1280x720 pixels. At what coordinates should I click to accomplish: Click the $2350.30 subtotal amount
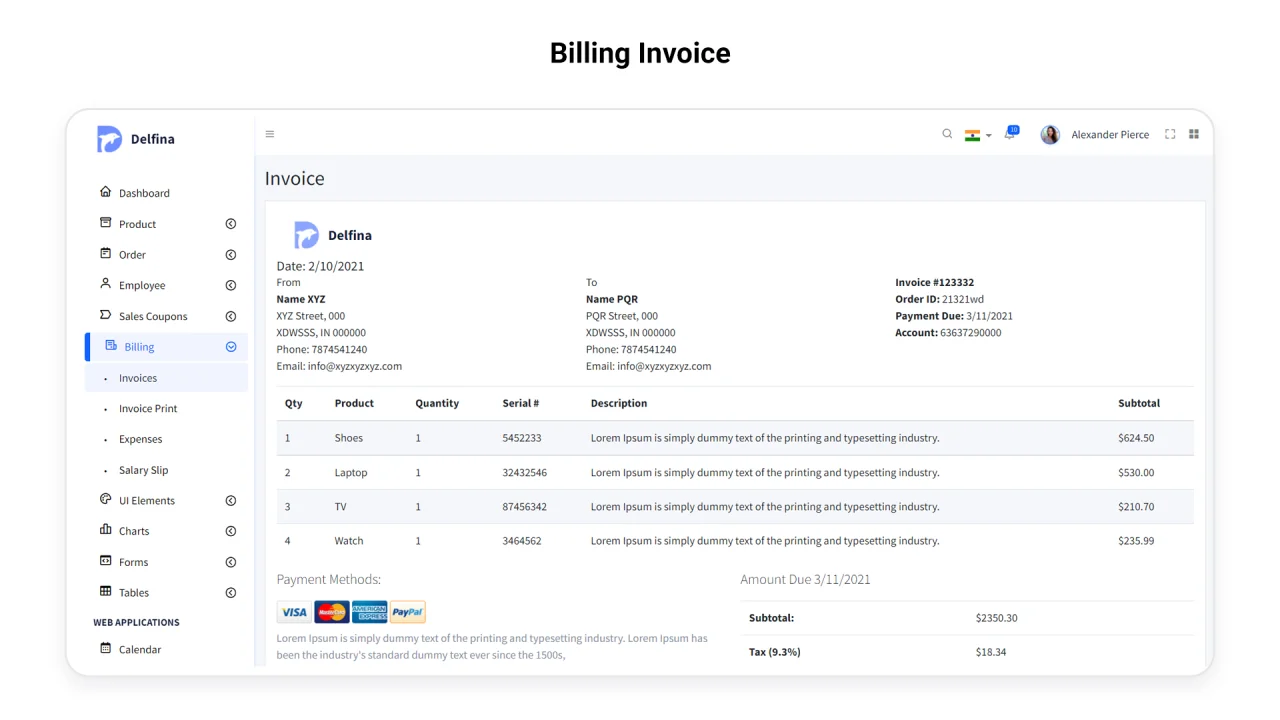pyautogui.click(x=997, y=618)
